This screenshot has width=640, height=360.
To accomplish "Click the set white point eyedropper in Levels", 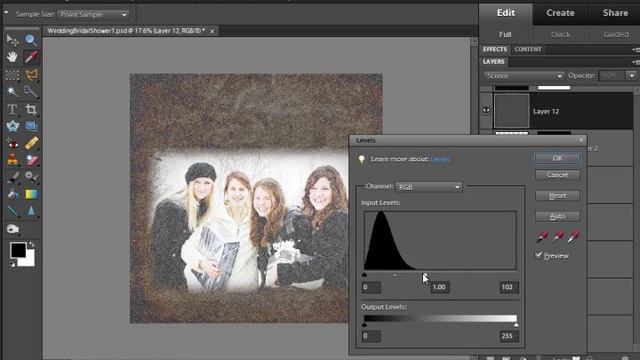I will 574,236.
